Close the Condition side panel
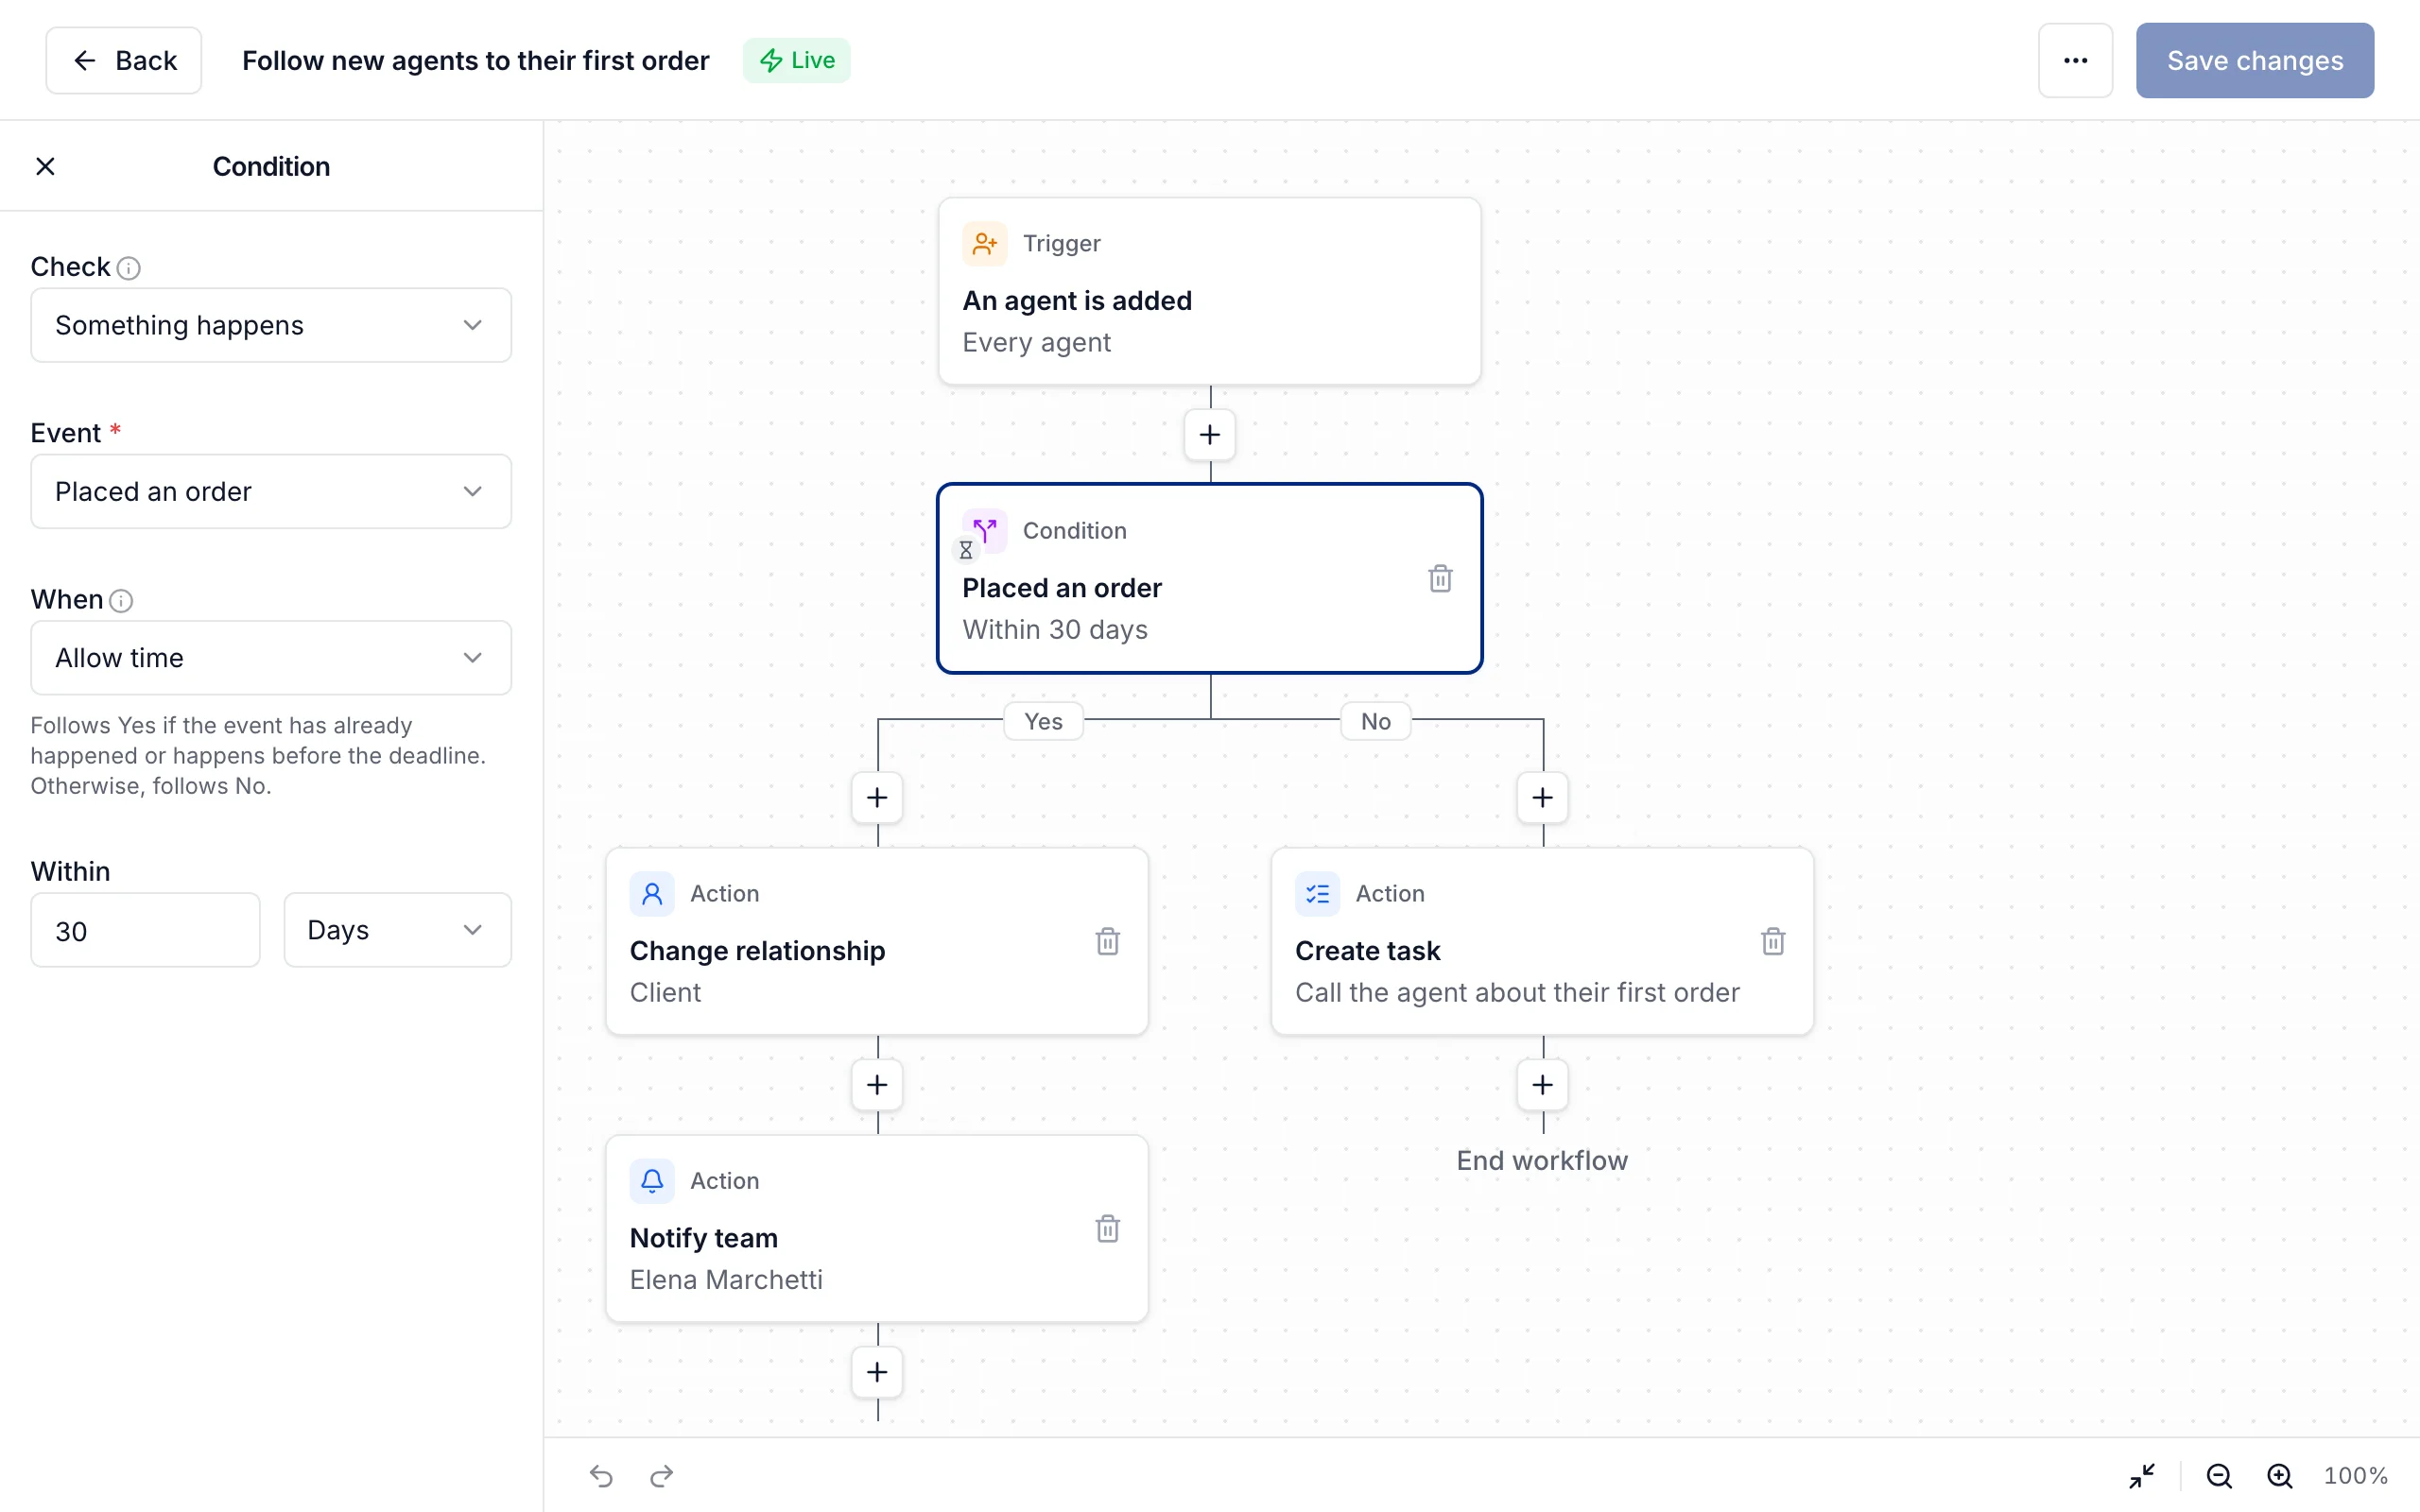The height and width of the screenshot is (1512, 2420). (45, 166)
